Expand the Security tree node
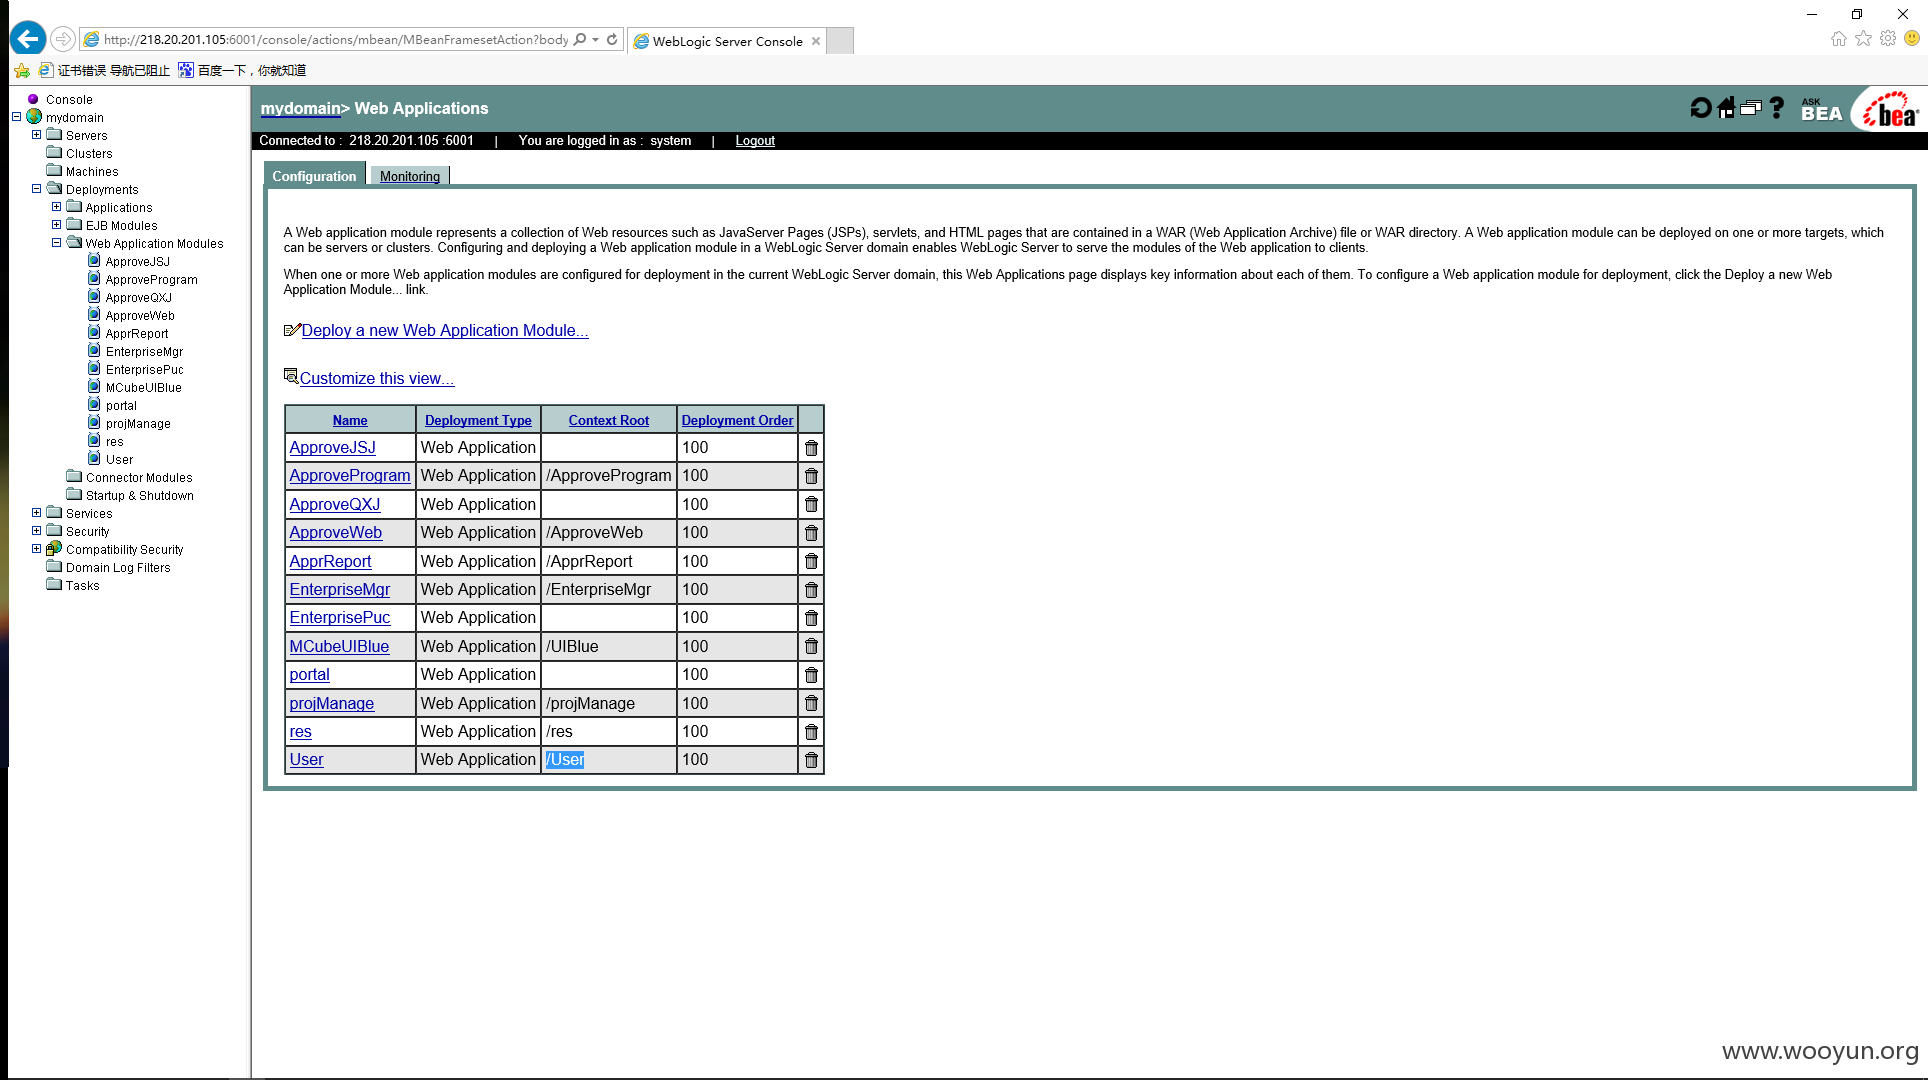The height and width of the screenshot is (1080, 1928). pos(37,531)
